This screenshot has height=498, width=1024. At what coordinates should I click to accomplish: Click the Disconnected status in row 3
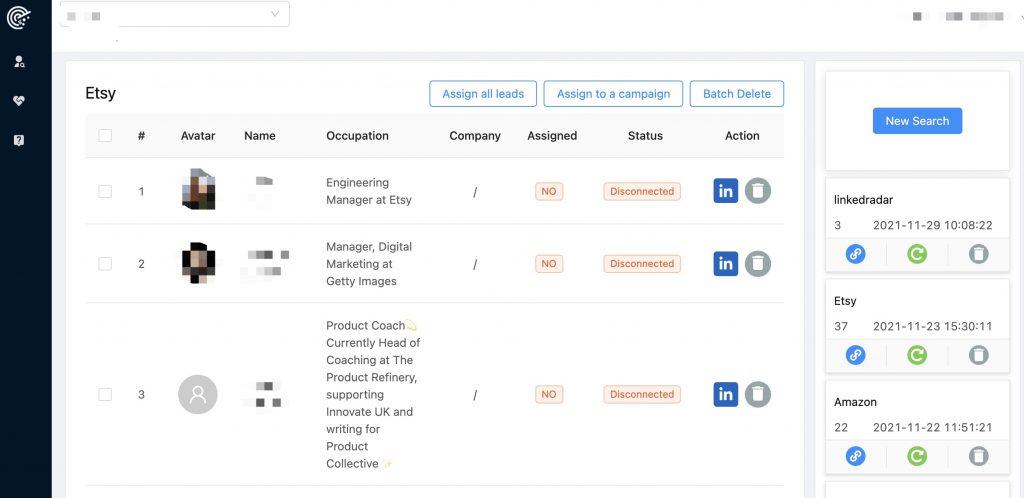pos(642,394)
